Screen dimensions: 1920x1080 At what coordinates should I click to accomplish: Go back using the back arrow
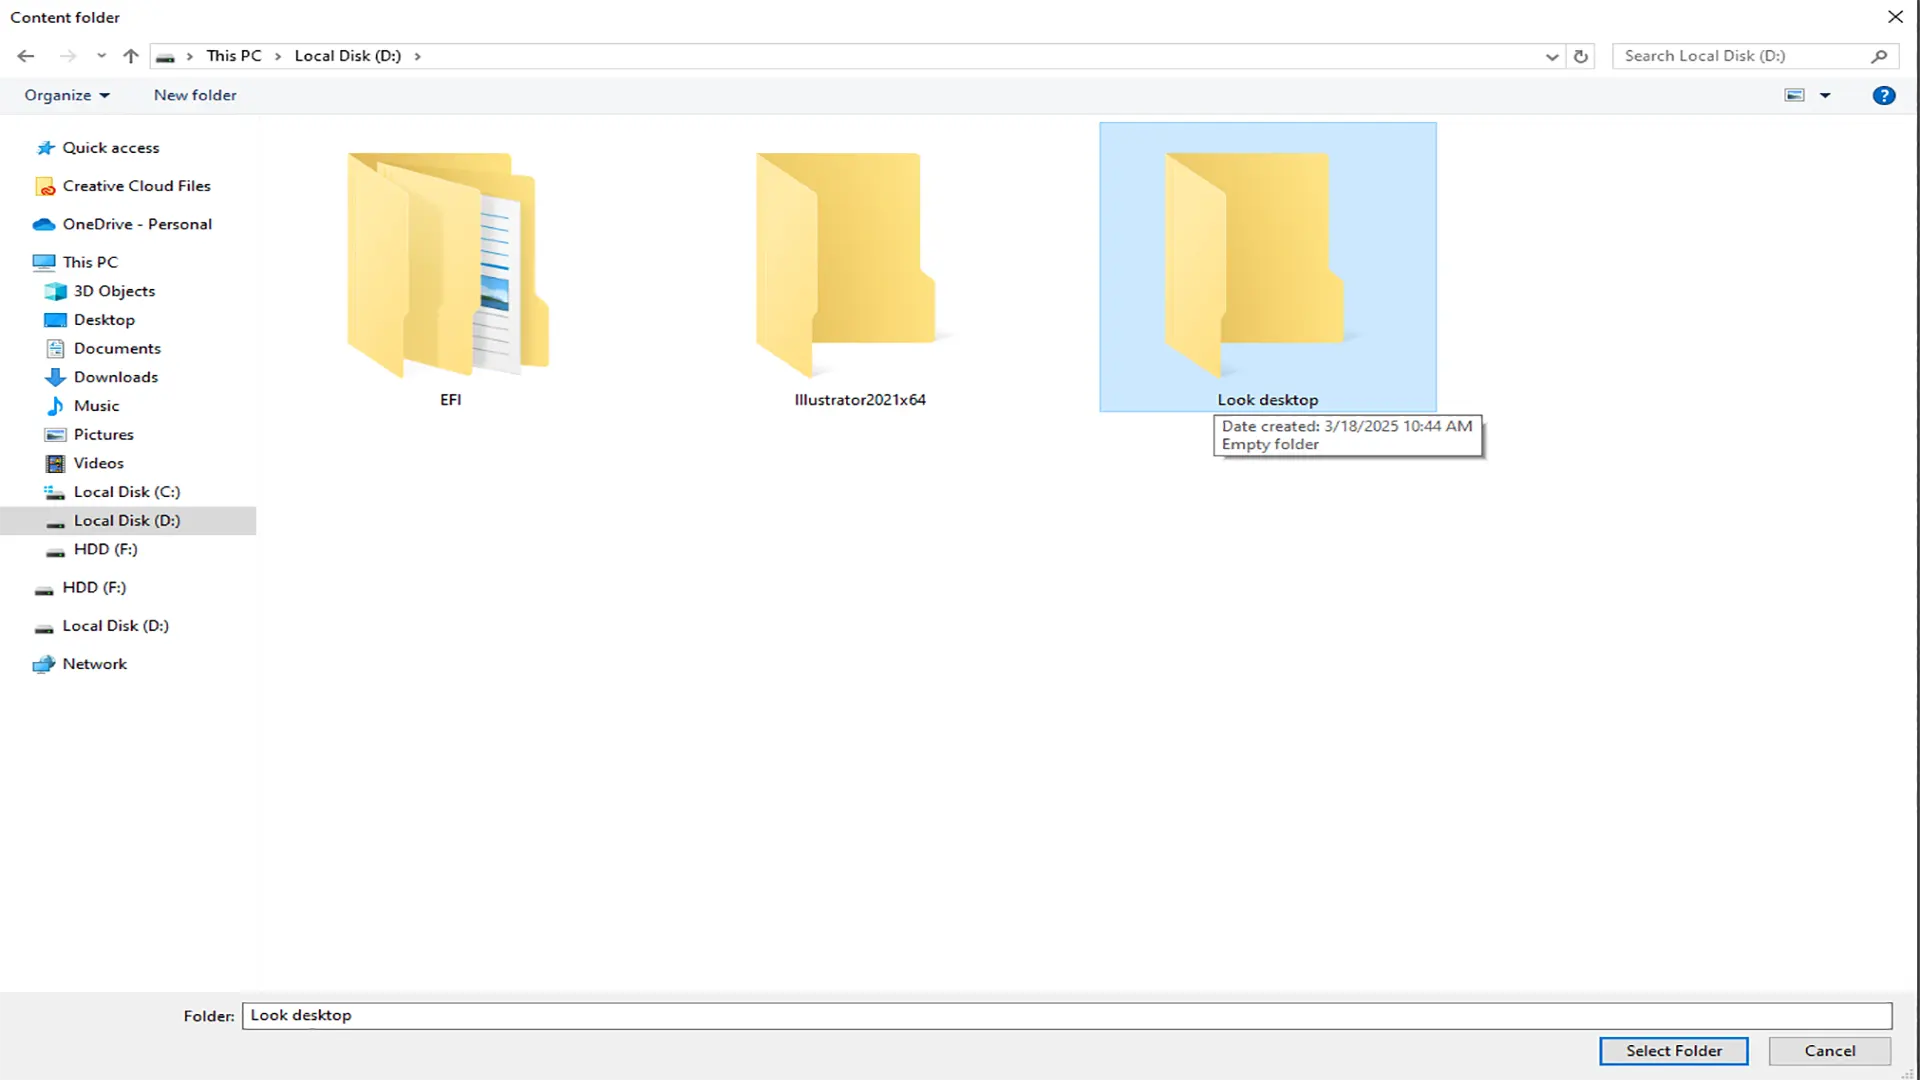tap(26, 56)
